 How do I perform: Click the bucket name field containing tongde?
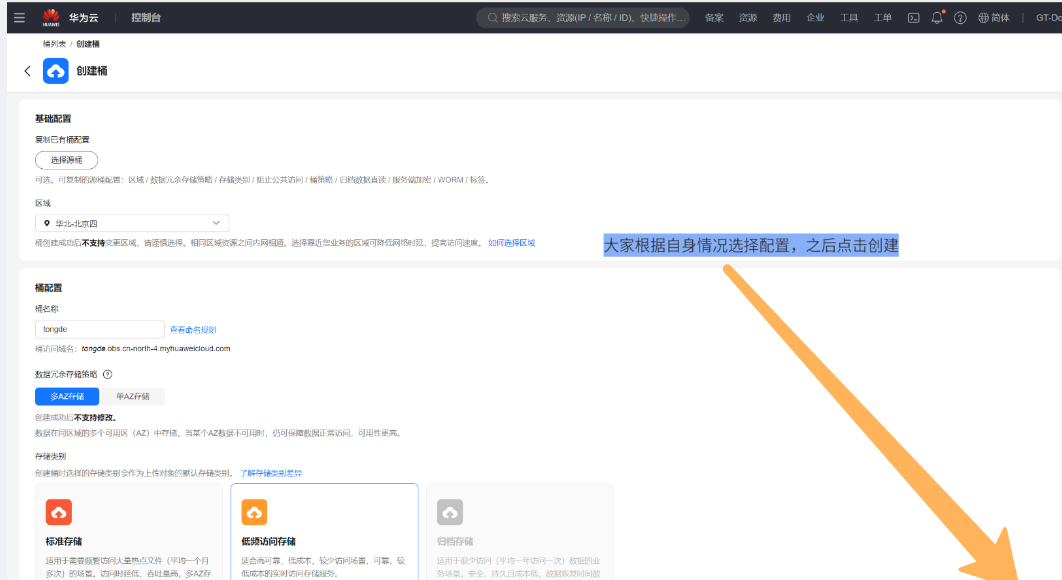coord(99,329)
